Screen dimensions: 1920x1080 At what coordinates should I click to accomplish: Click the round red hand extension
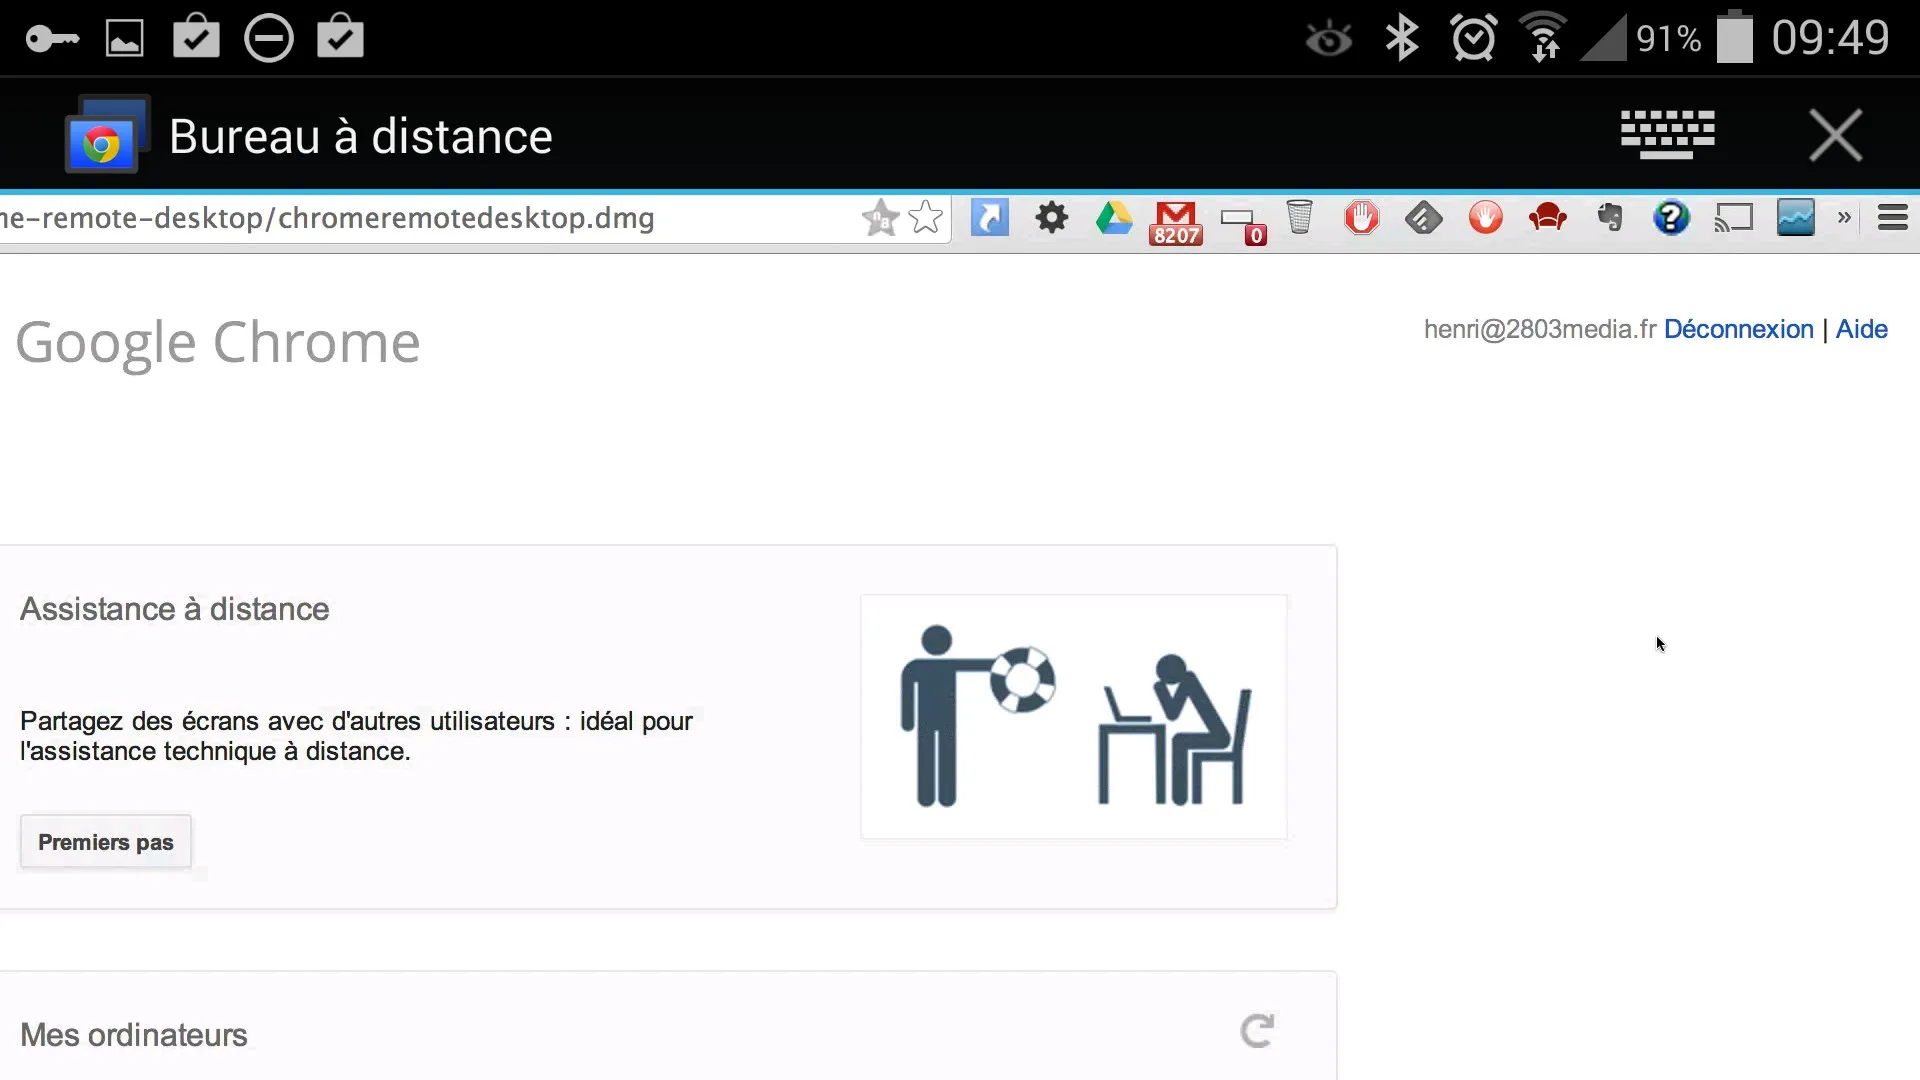point(1485,217)
